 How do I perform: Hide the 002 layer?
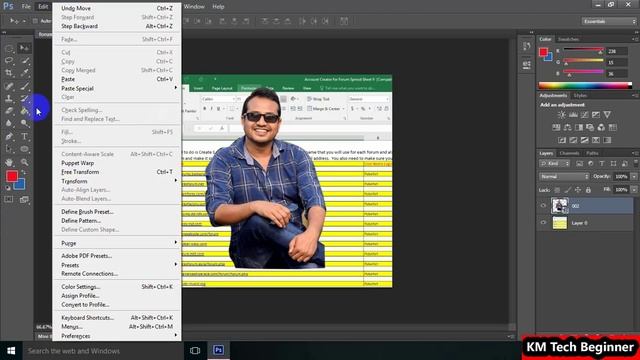point(543,206)
